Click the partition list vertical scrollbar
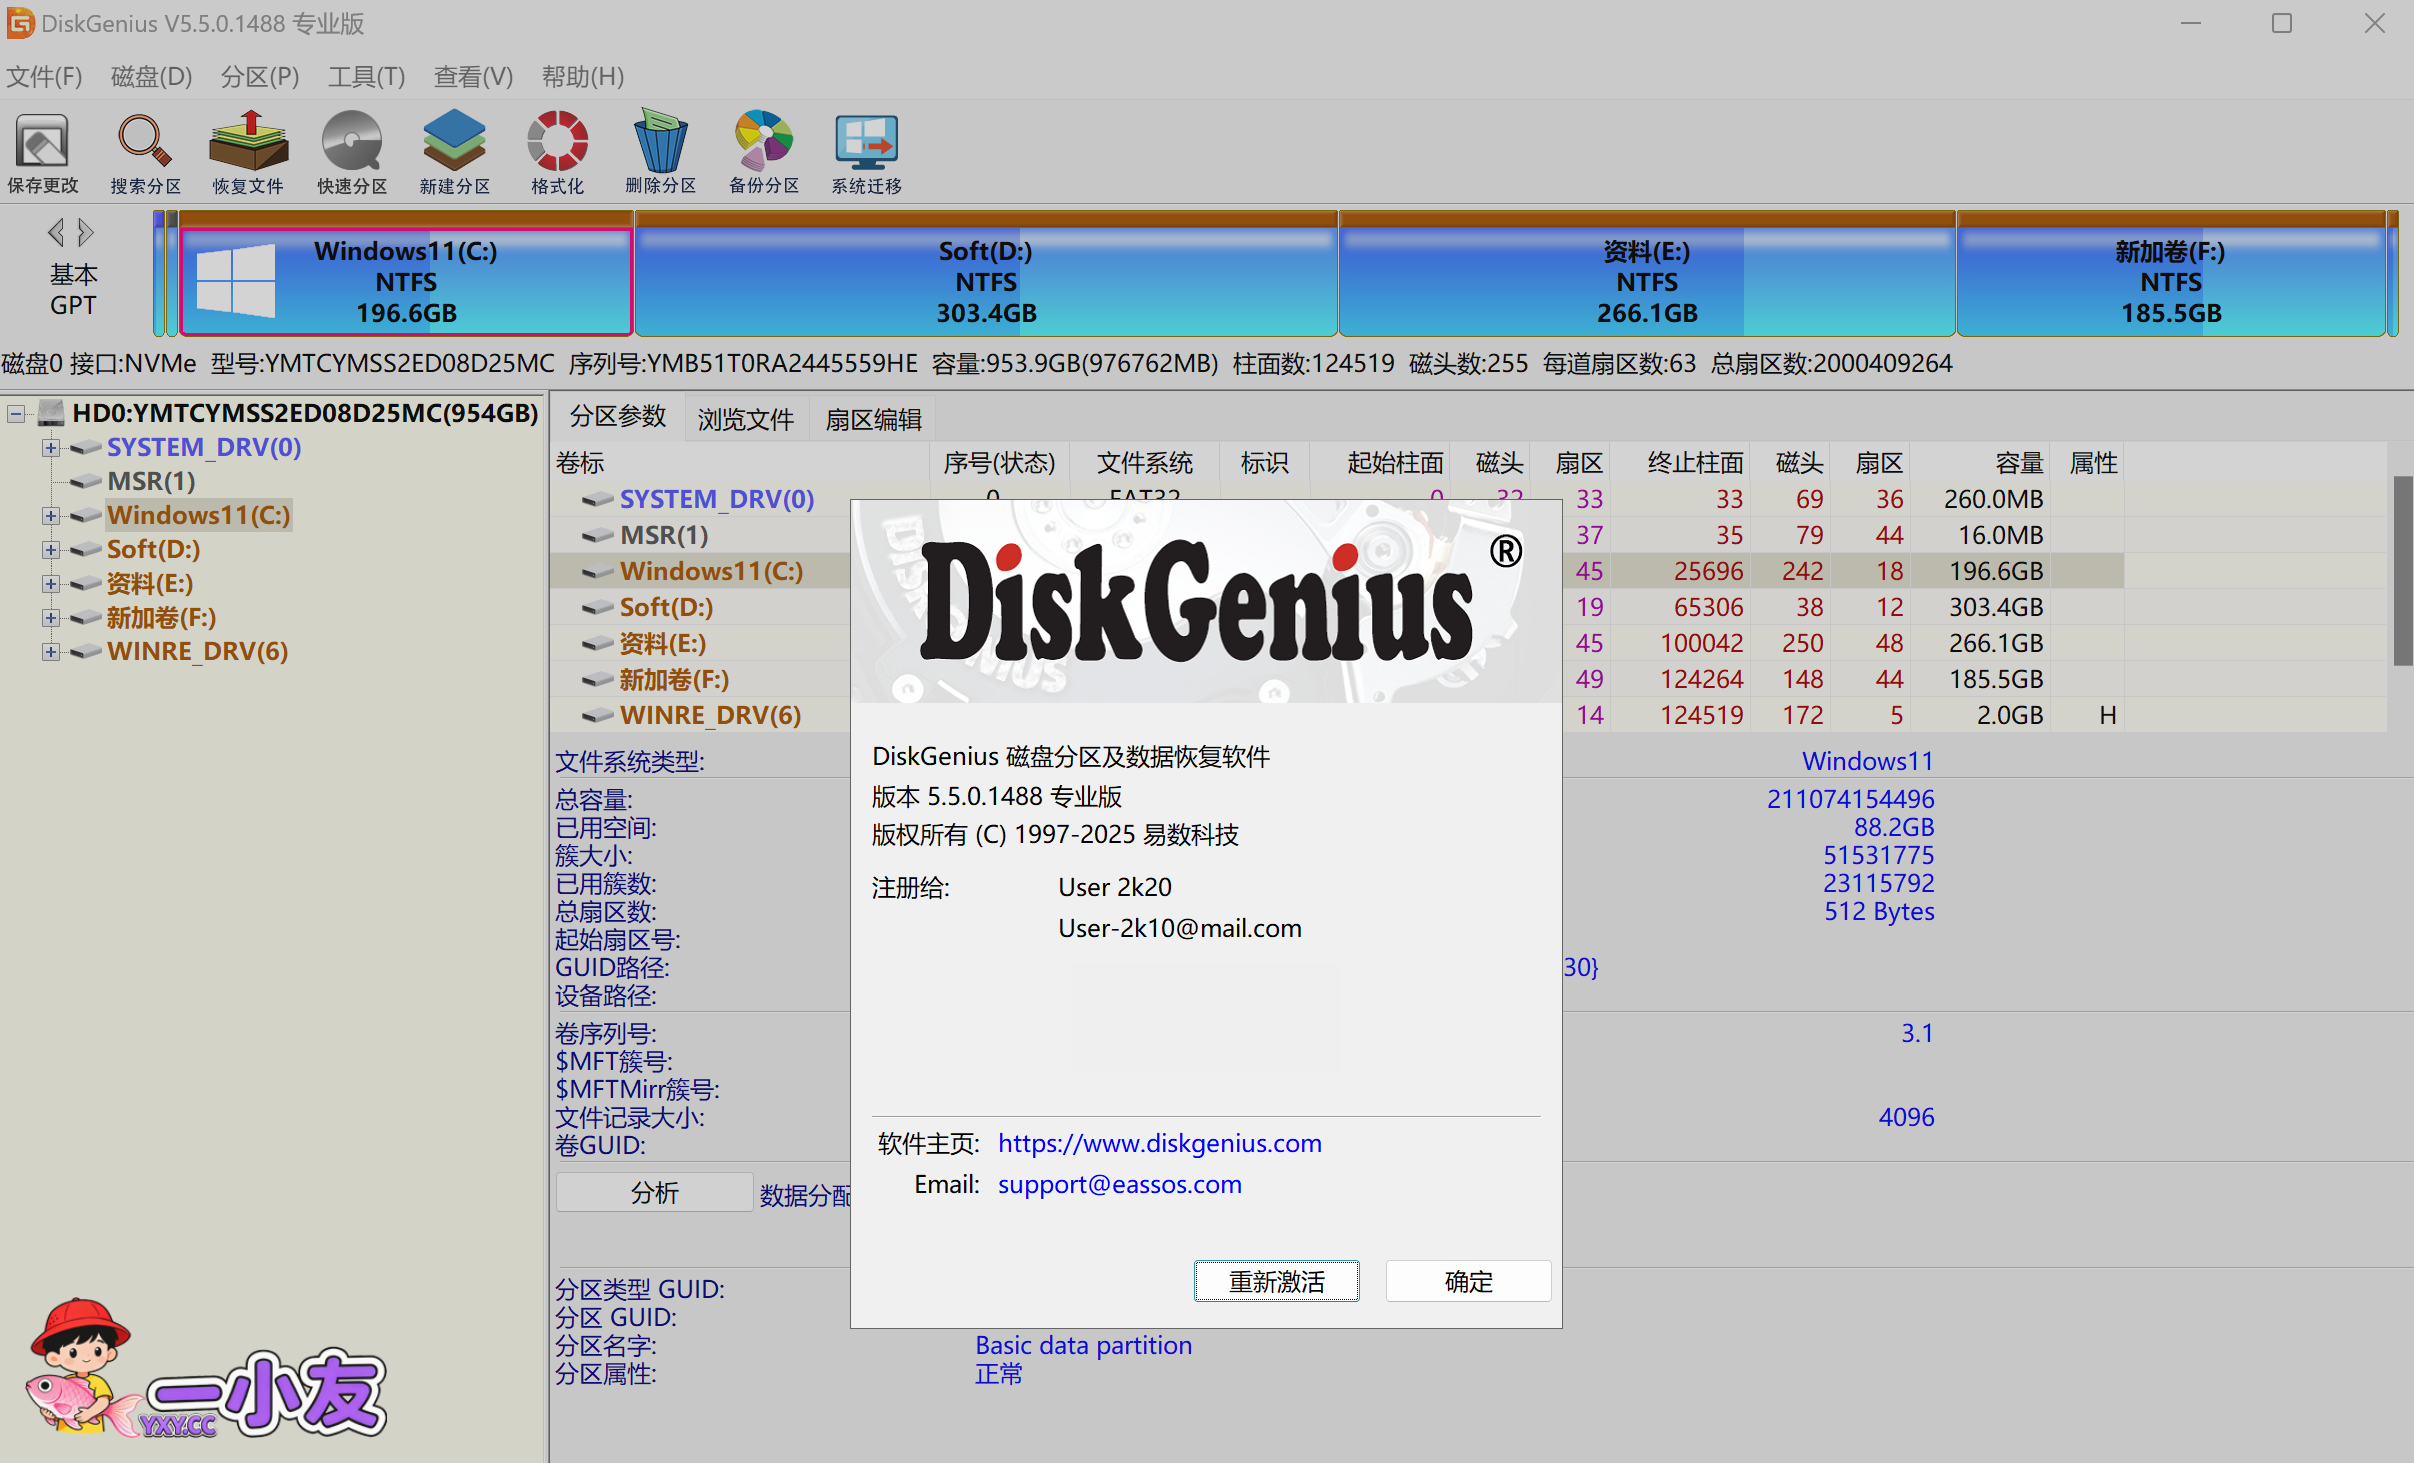This screenshot has height=1463, width=2414. click(2402, 570)
